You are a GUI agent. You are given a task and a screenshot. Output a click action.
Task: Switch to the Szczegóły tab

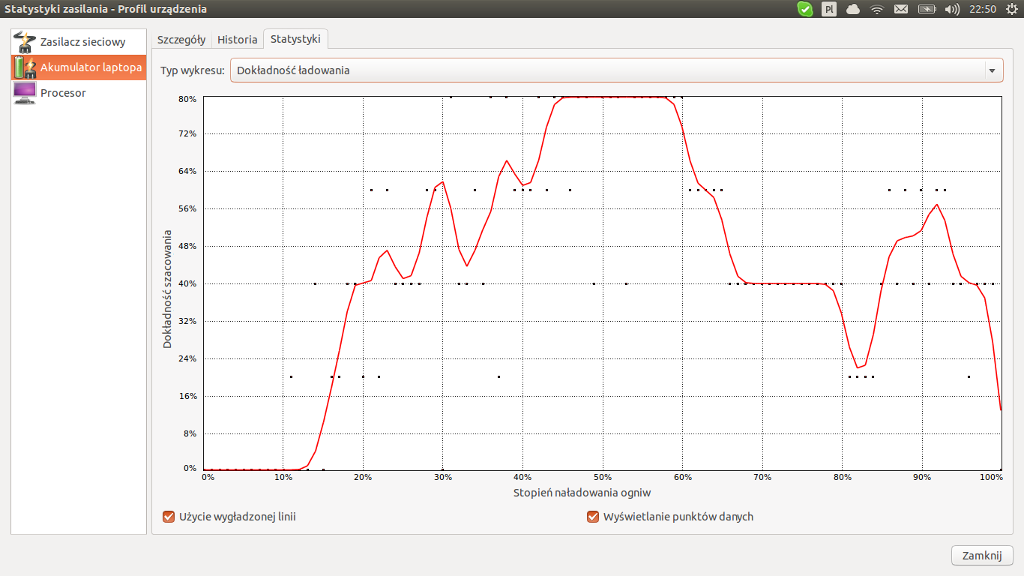[181, 39]
